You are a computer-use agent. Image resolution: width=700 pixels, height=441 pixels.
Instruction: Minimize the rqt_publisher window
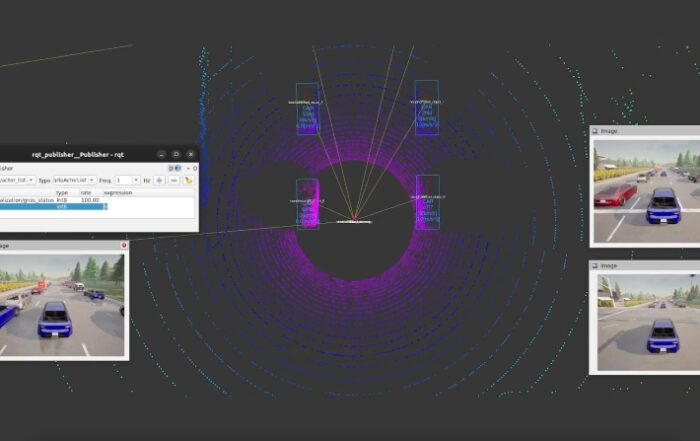tap(162, 154)
